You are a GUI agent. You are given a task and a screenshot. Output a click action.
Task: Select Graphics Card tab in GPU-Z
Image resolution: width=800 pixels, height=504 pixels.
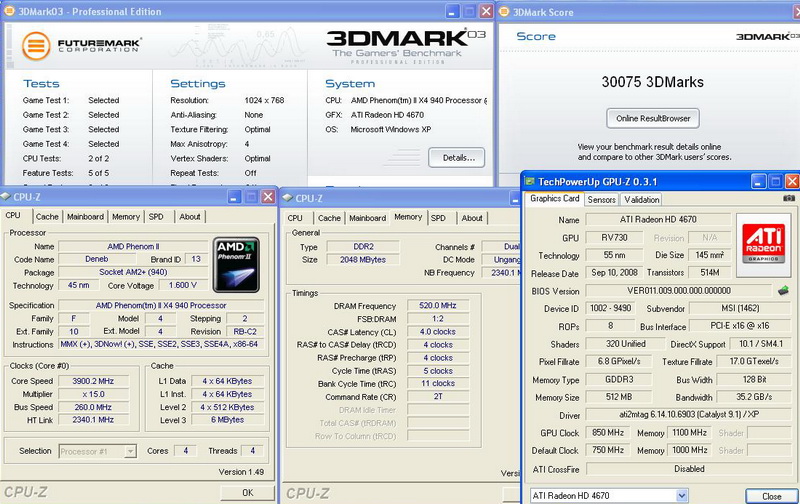click(555, 198)
